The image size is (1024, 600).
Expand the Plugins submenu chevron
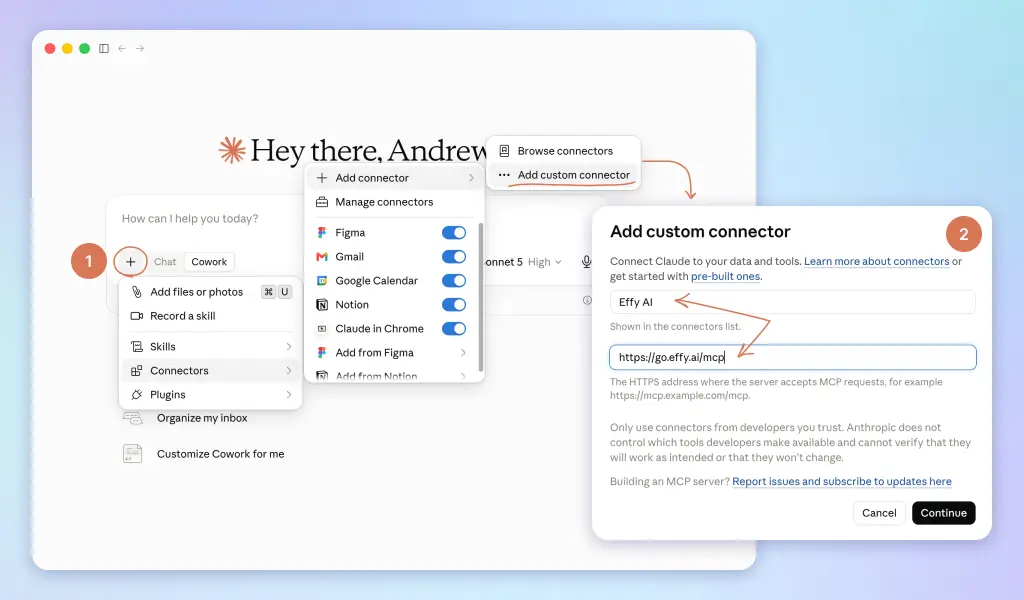click(x=289, y=394)
